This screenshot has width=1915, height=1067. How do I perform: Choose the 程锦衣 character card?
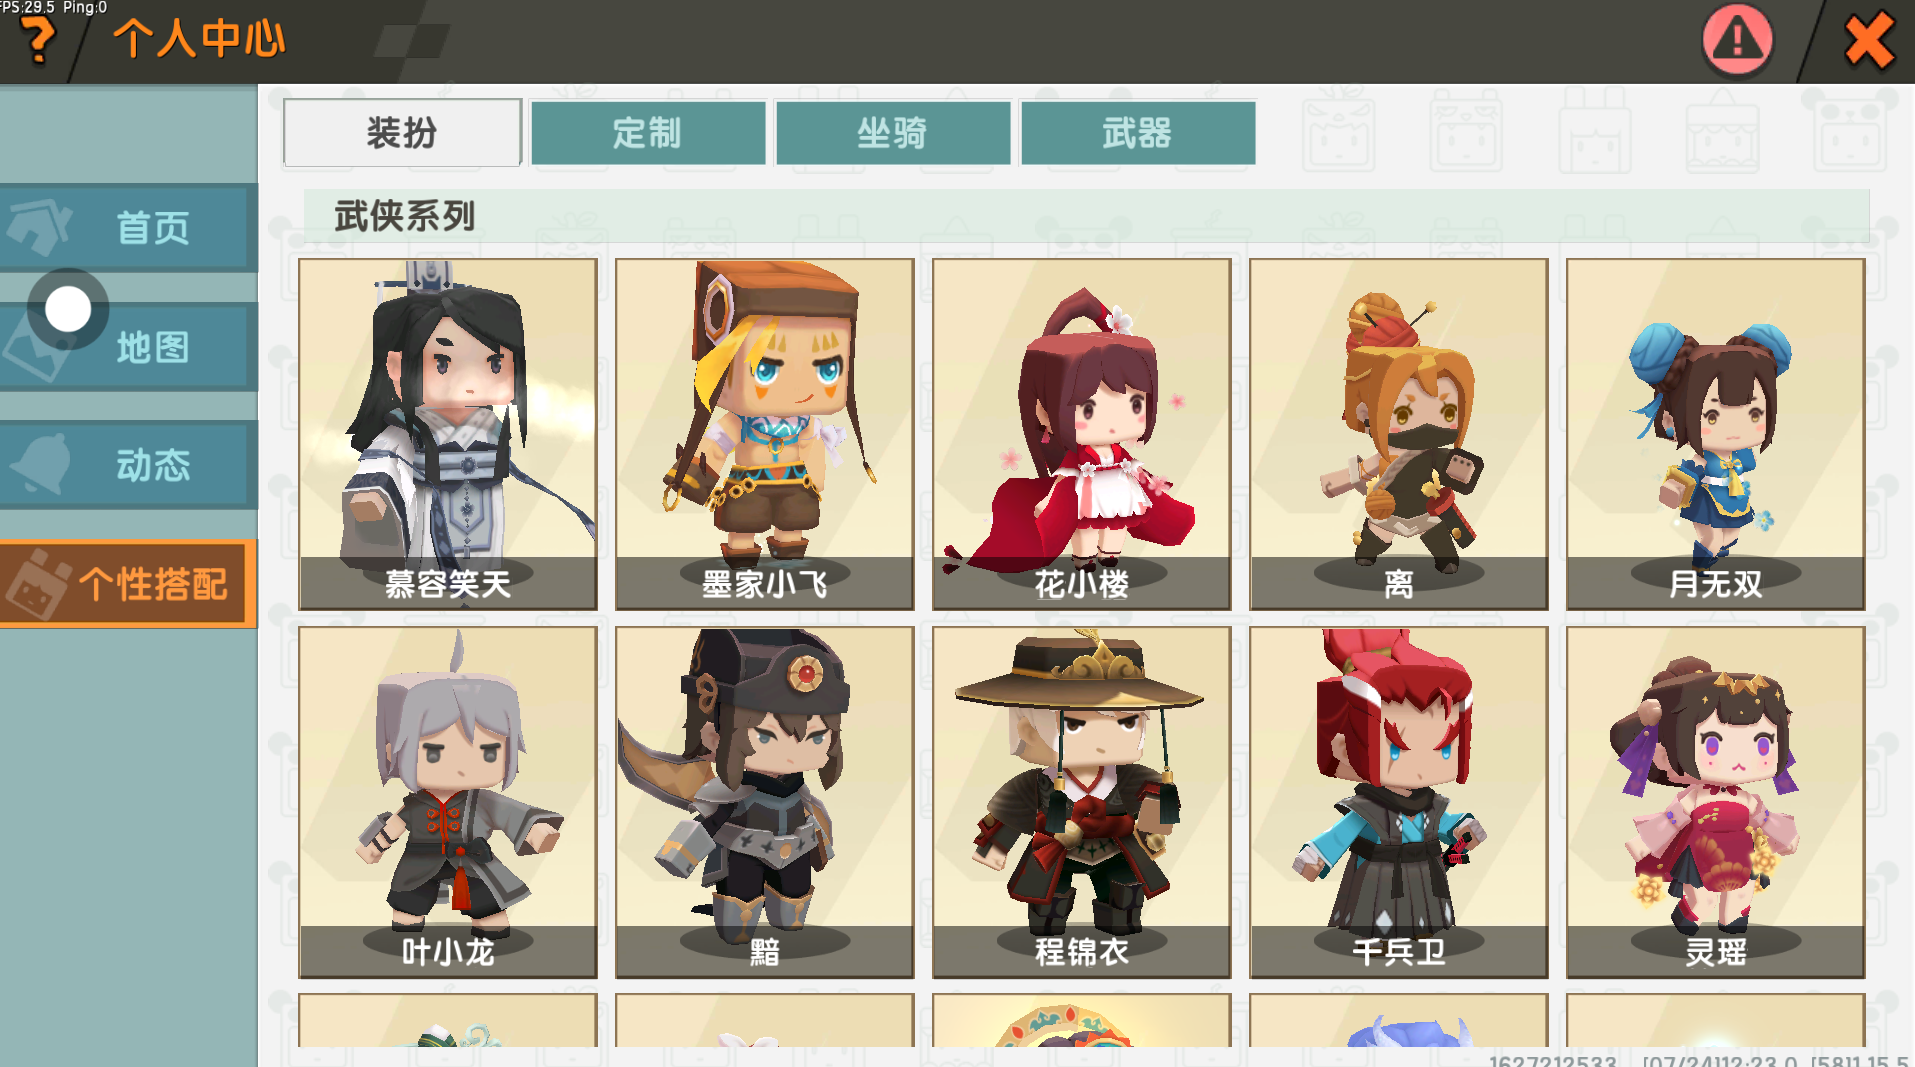coord(1082,802)
